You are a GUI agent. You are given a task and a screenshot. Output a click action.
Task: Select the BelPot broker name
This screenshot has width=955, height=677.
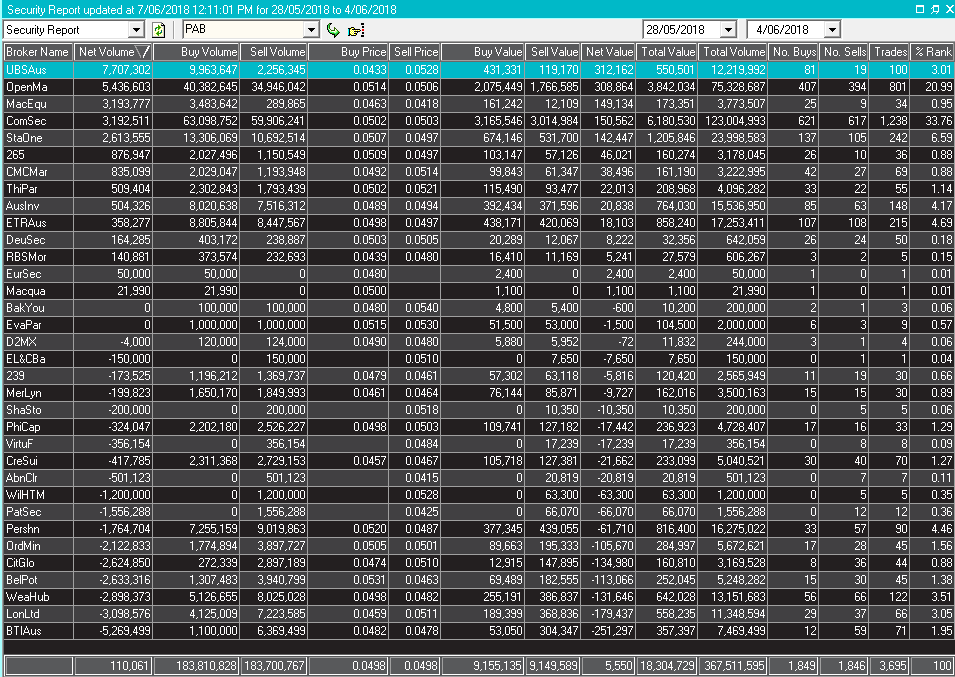coord(22,581)
